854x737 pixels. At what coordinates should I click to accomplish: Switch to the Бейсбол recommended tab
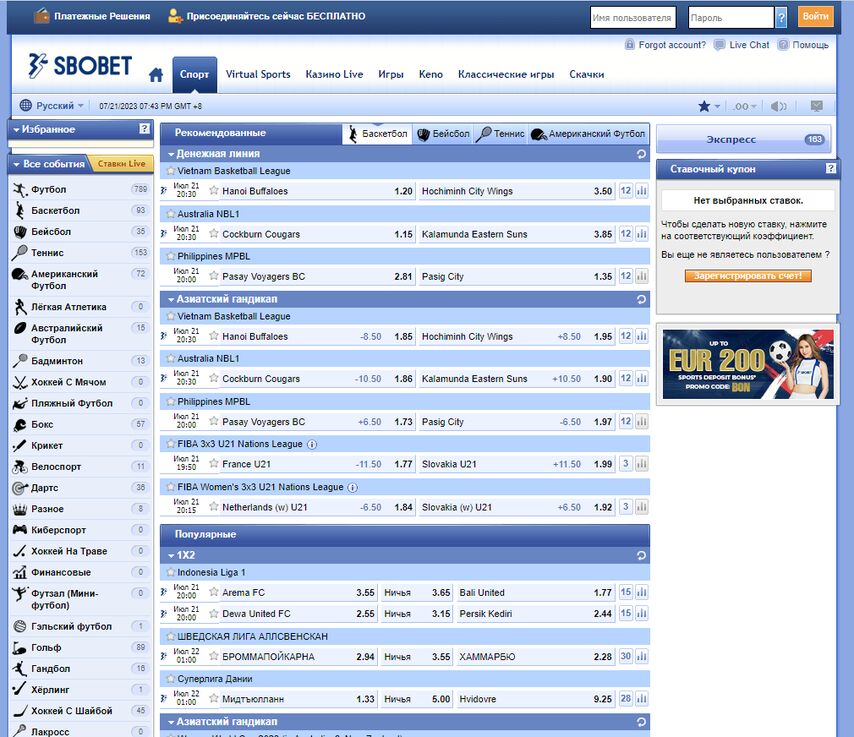tap(444, 134)
